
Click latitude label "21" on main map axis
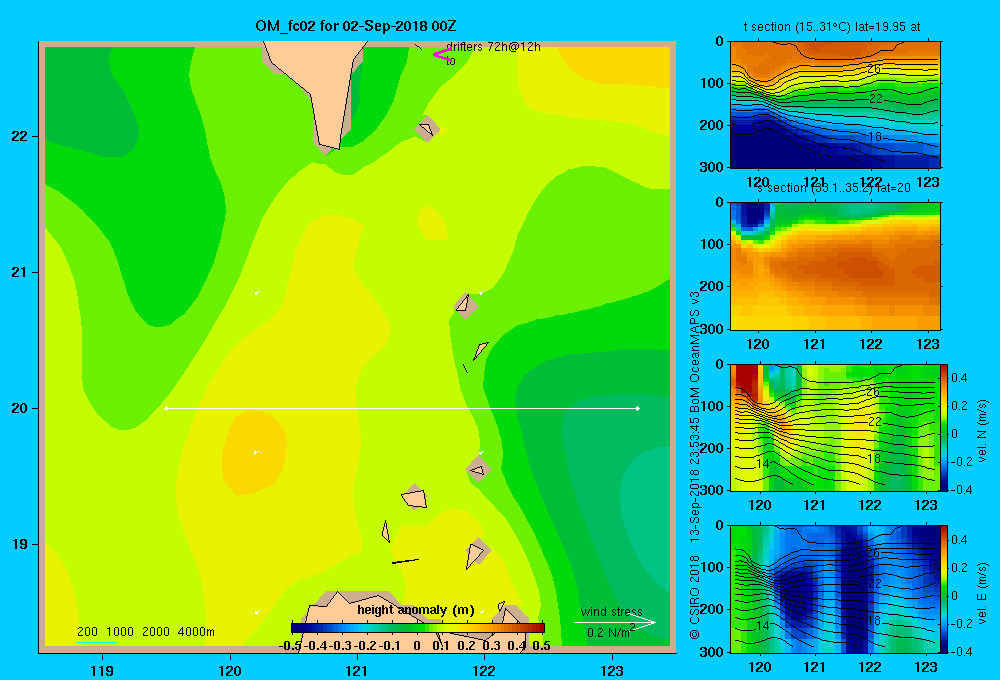click(20, 272)
